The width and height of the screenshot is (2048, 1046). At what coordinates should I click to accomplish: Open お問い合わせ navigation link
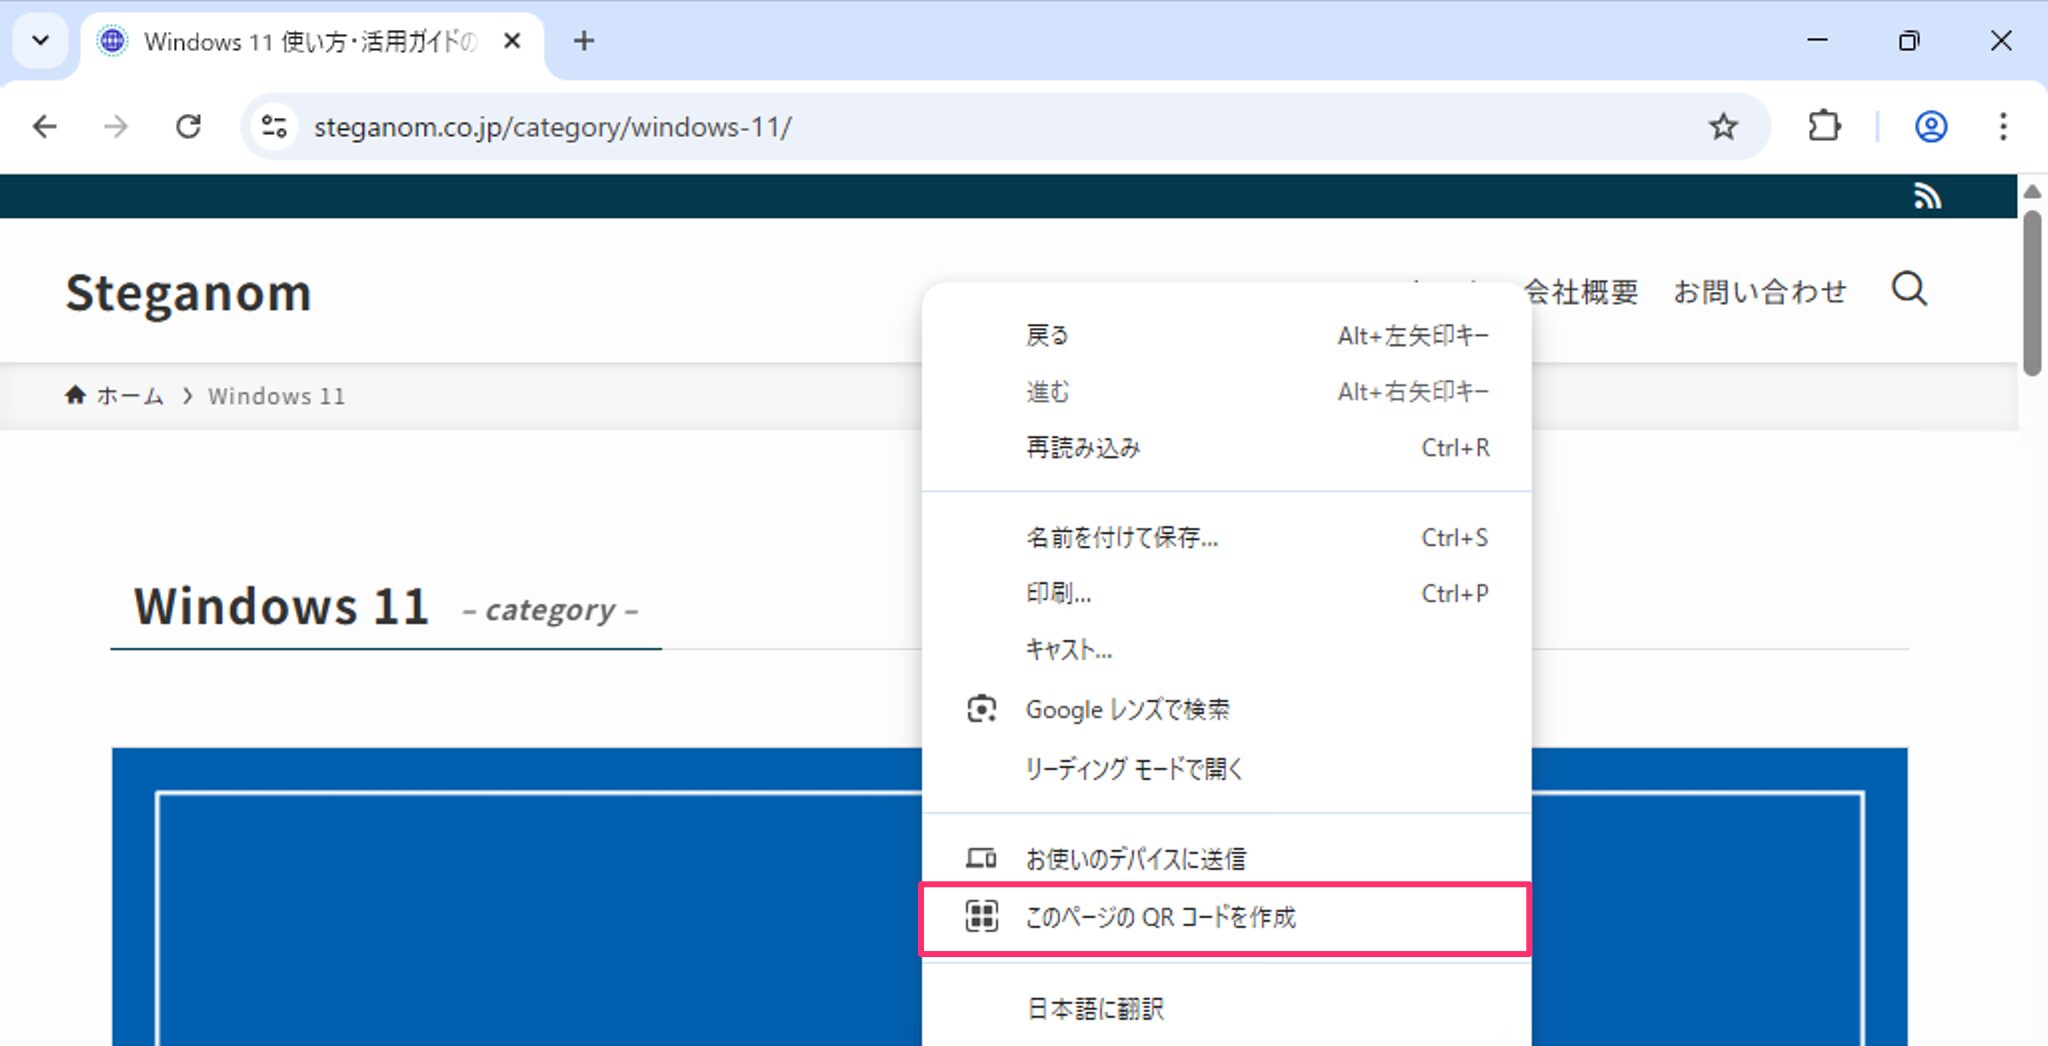(x=1761, y=291)
